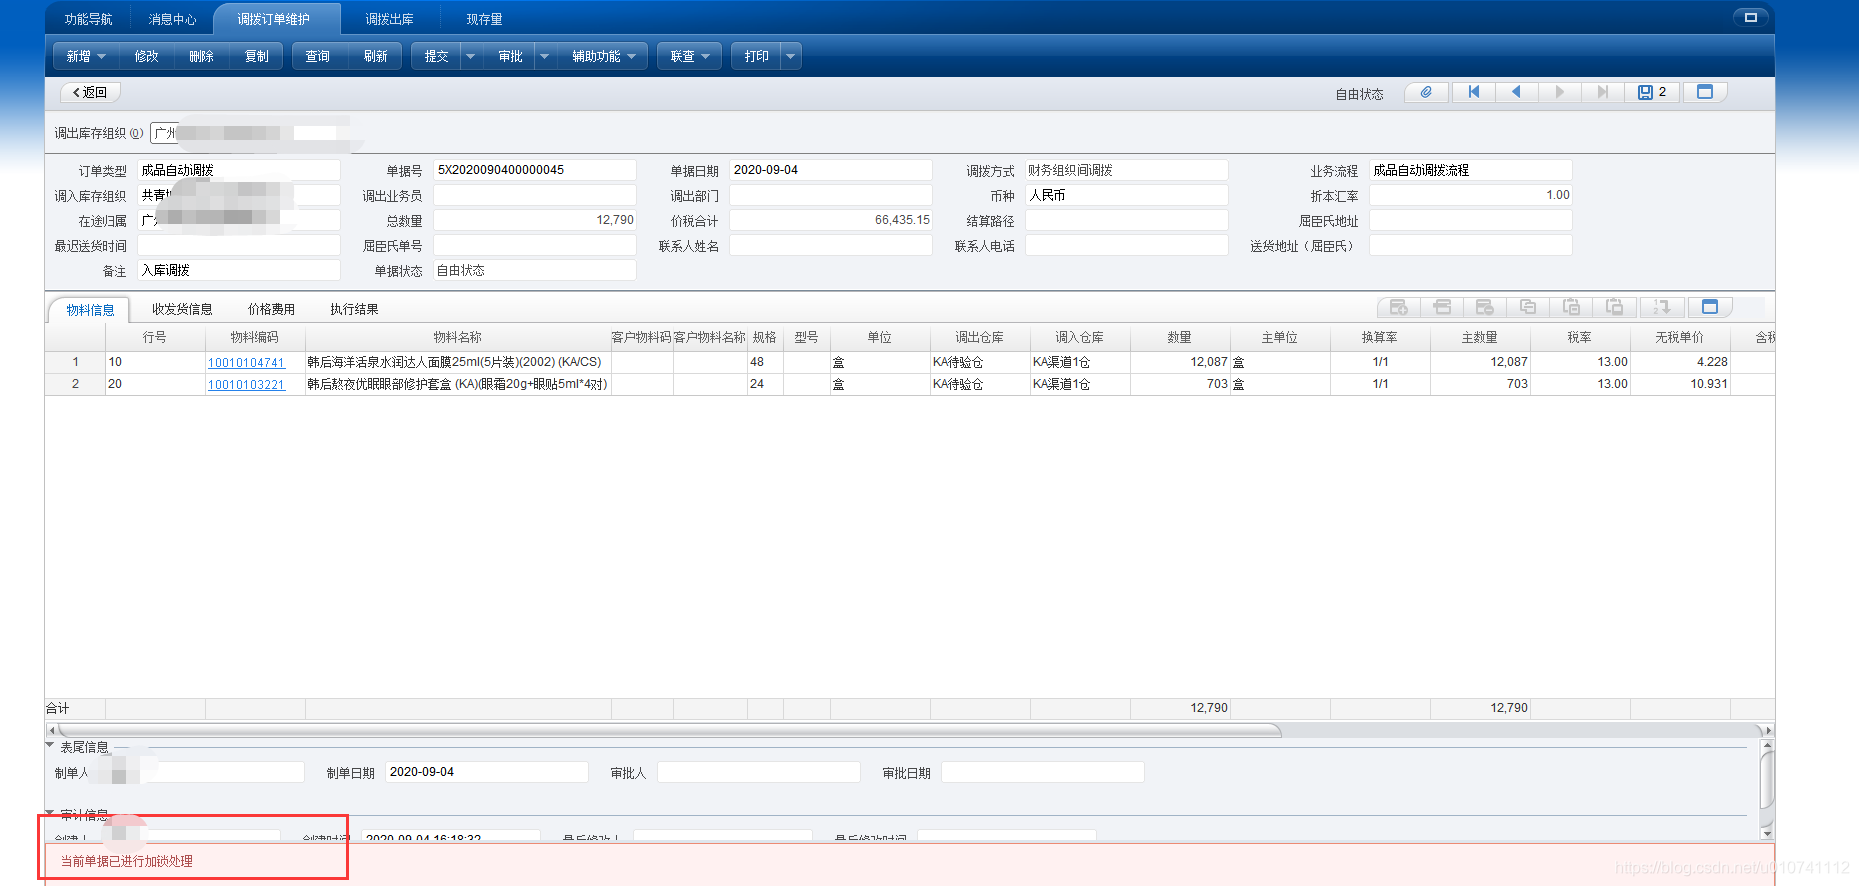
Task: Open the 执行结果 tab
Action: [354, 309]
